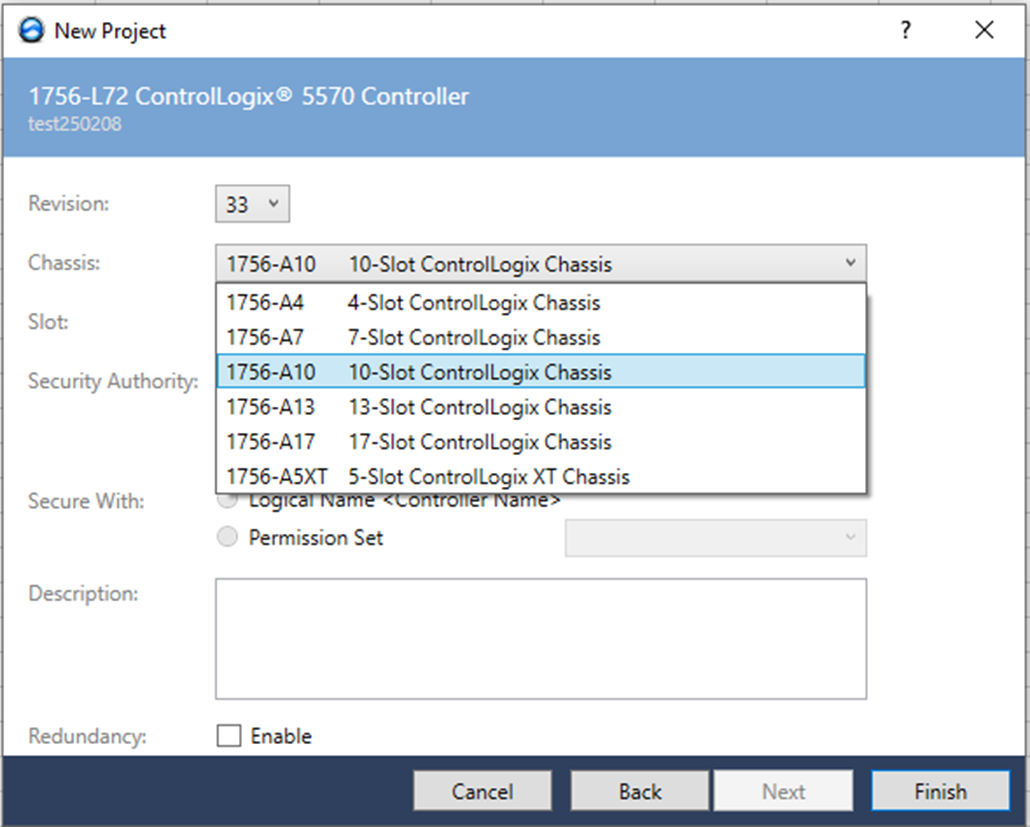Select highlighted 1756-A10 10-Slot chassis option
Screen dimensions: 1030x827
tap(541, 372)
